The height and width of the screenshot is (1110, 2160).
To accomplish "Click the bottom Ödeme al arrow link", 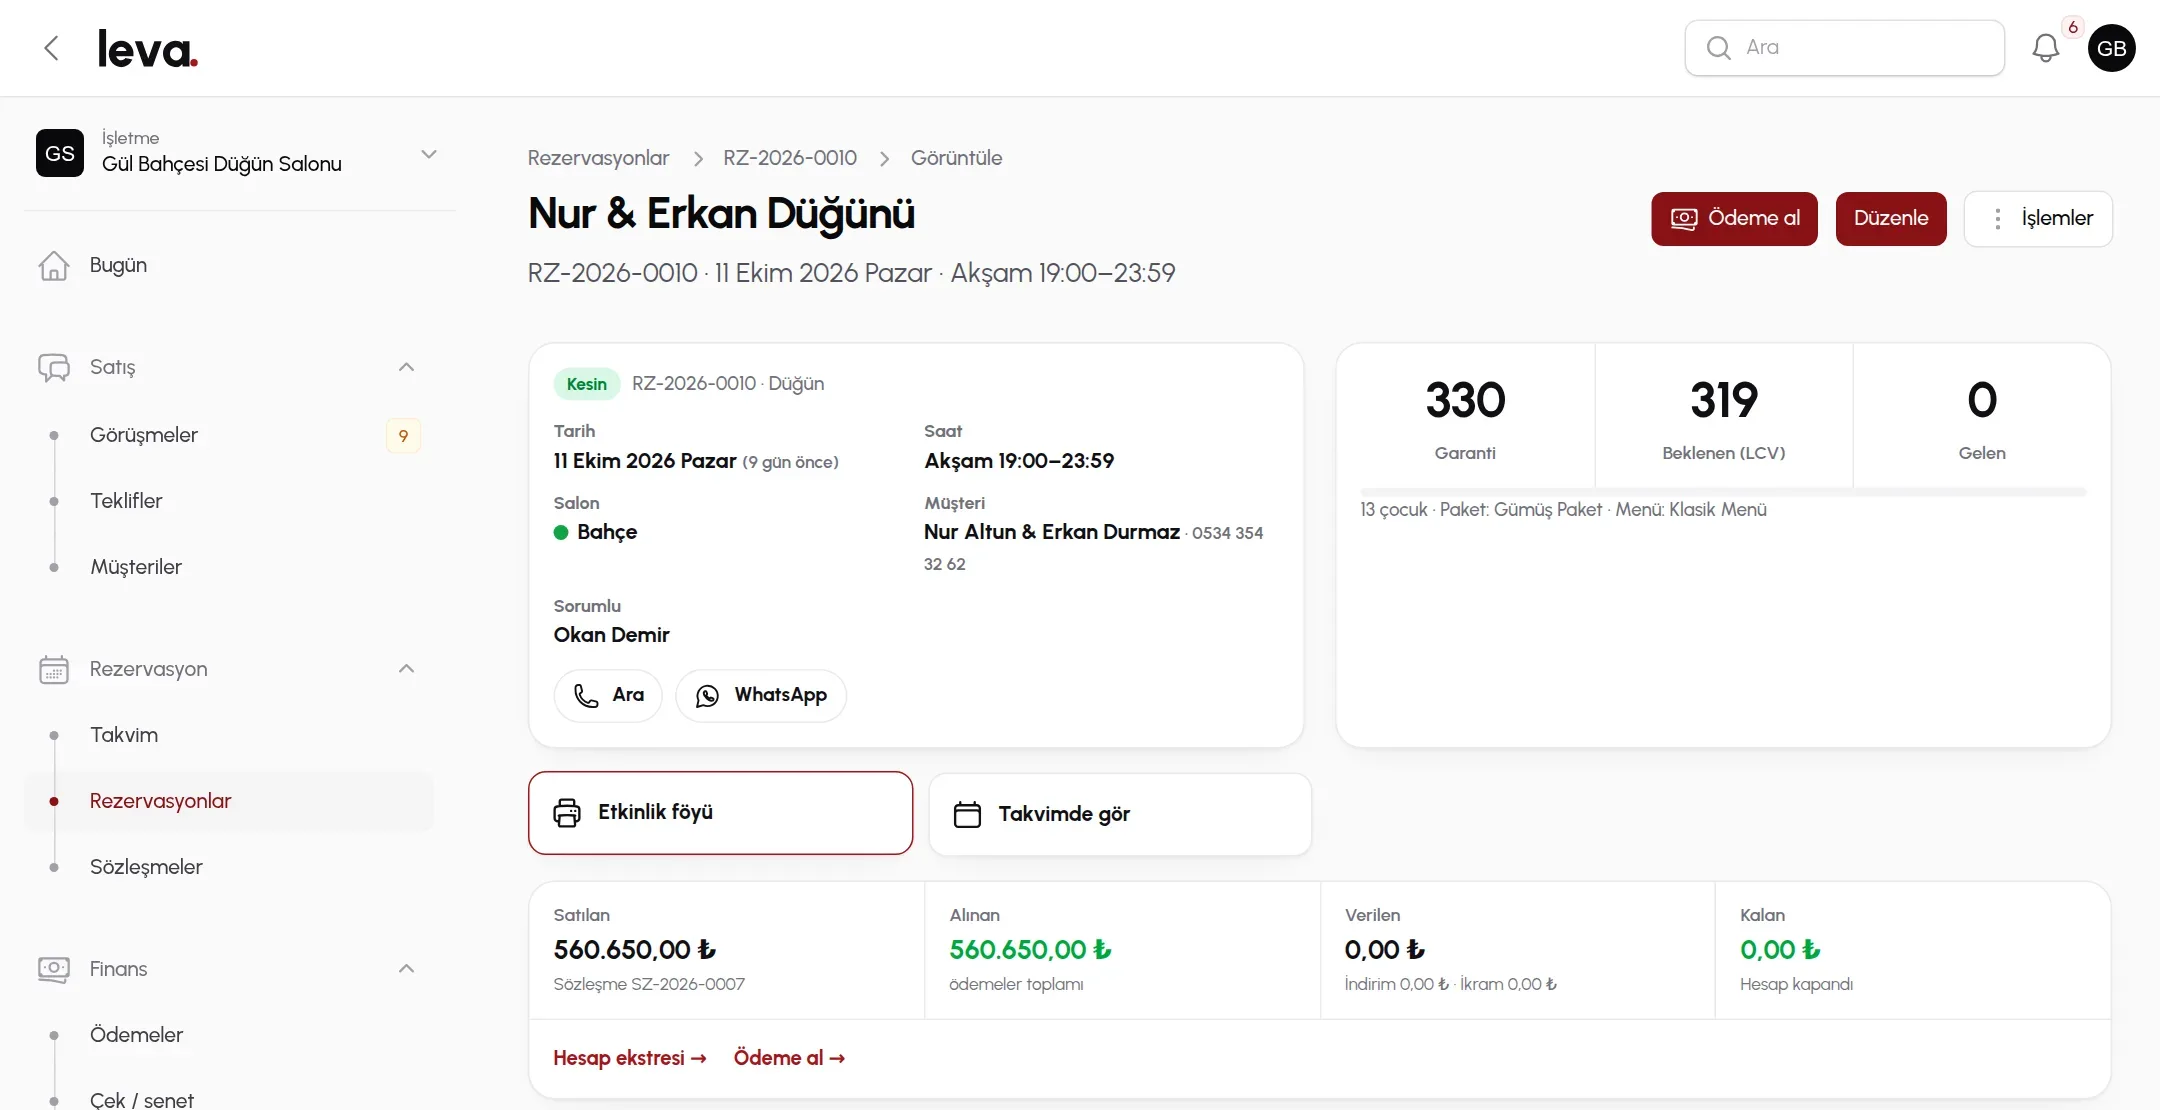I will point(789,1058).
